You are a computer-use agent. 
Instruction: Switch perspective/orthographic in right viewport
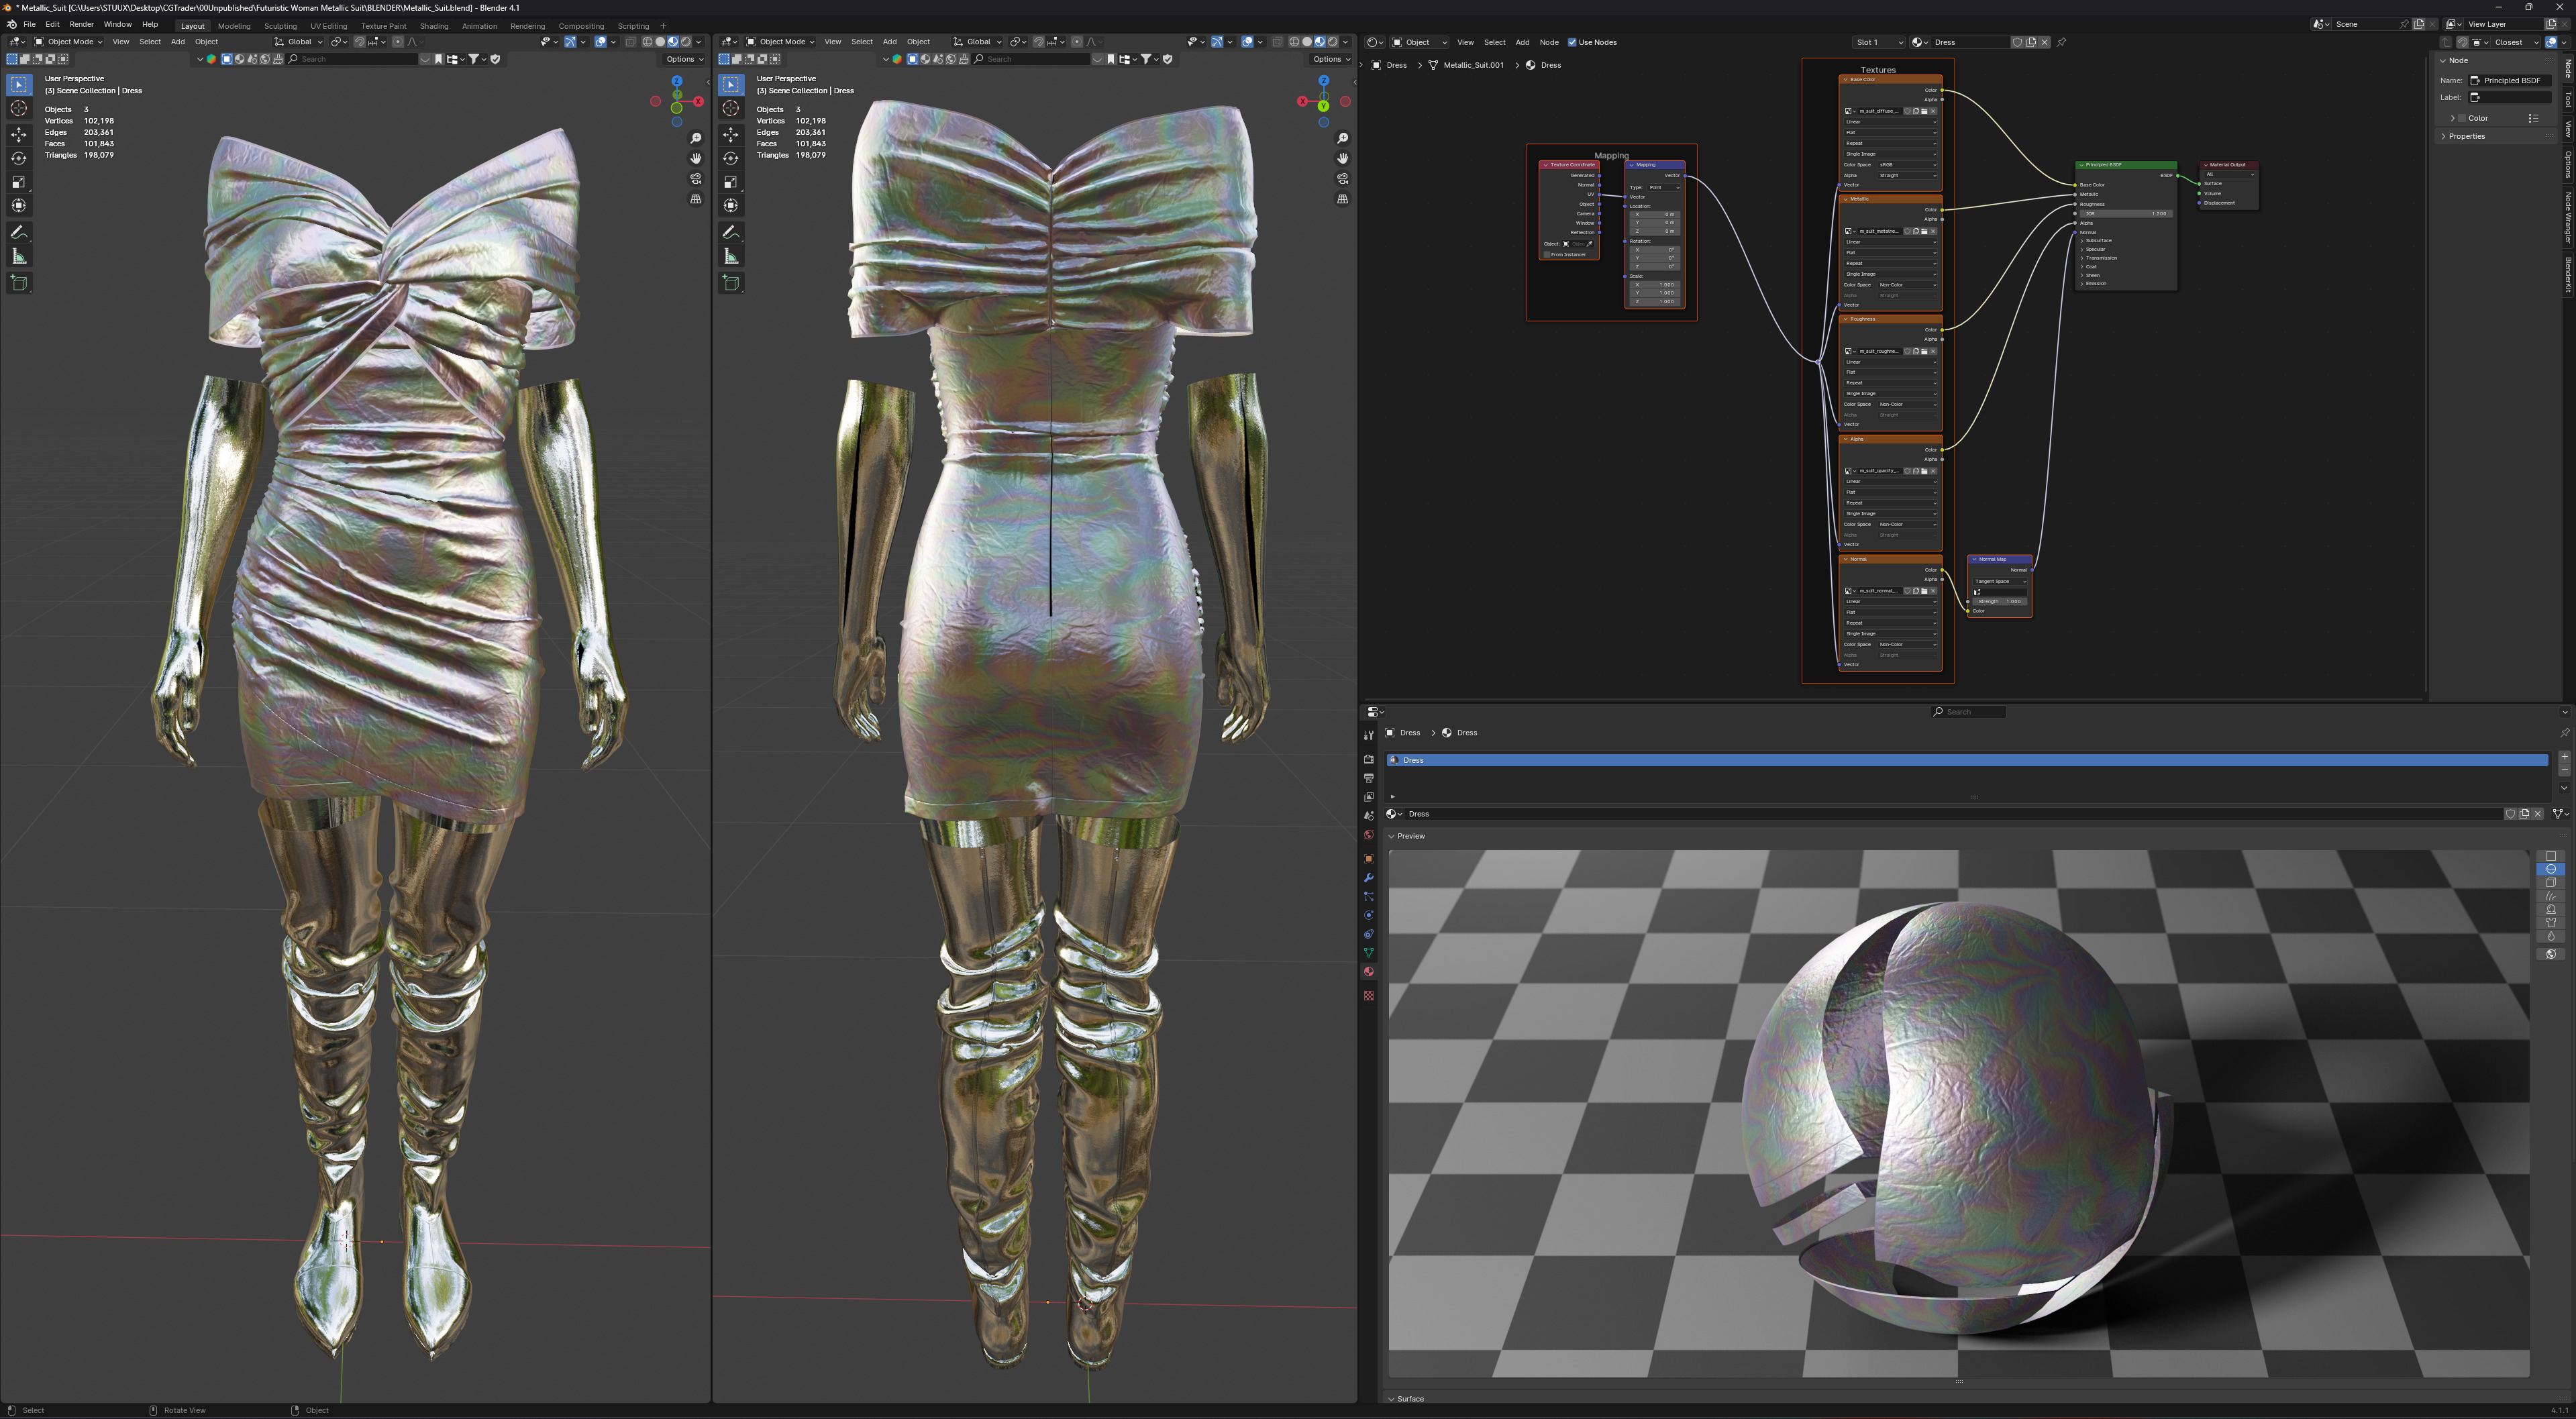click(x=1343, y=199)
